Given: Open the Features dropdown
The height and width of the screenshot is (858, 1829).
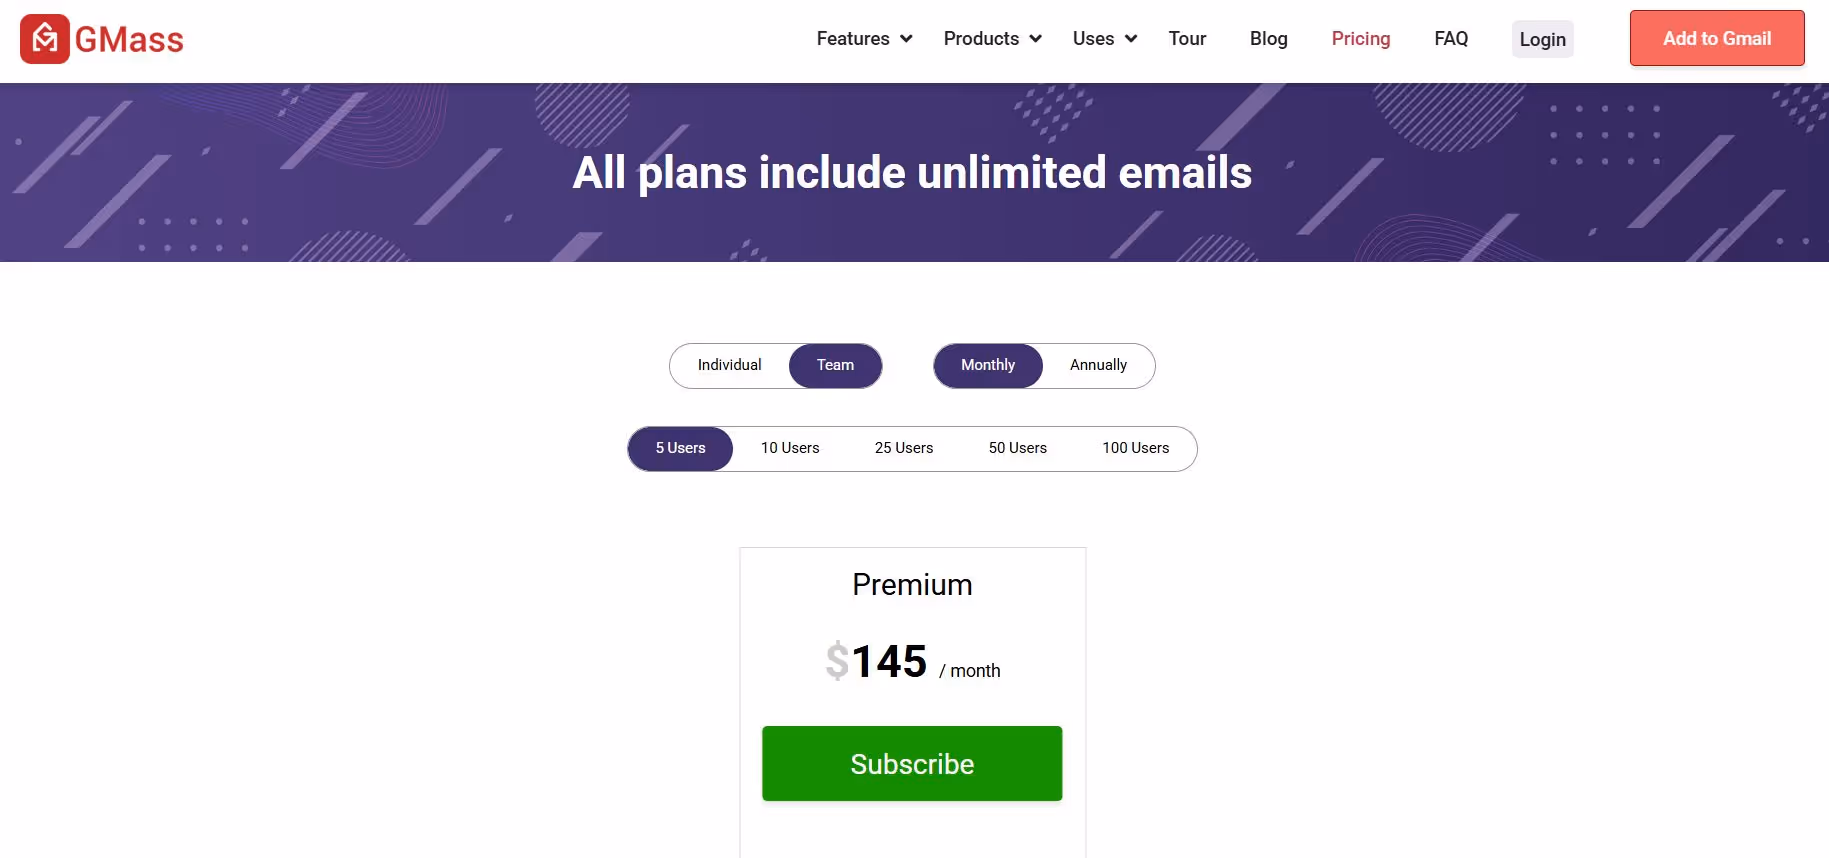Looking at the screenshot, I should tap(853, 39).
